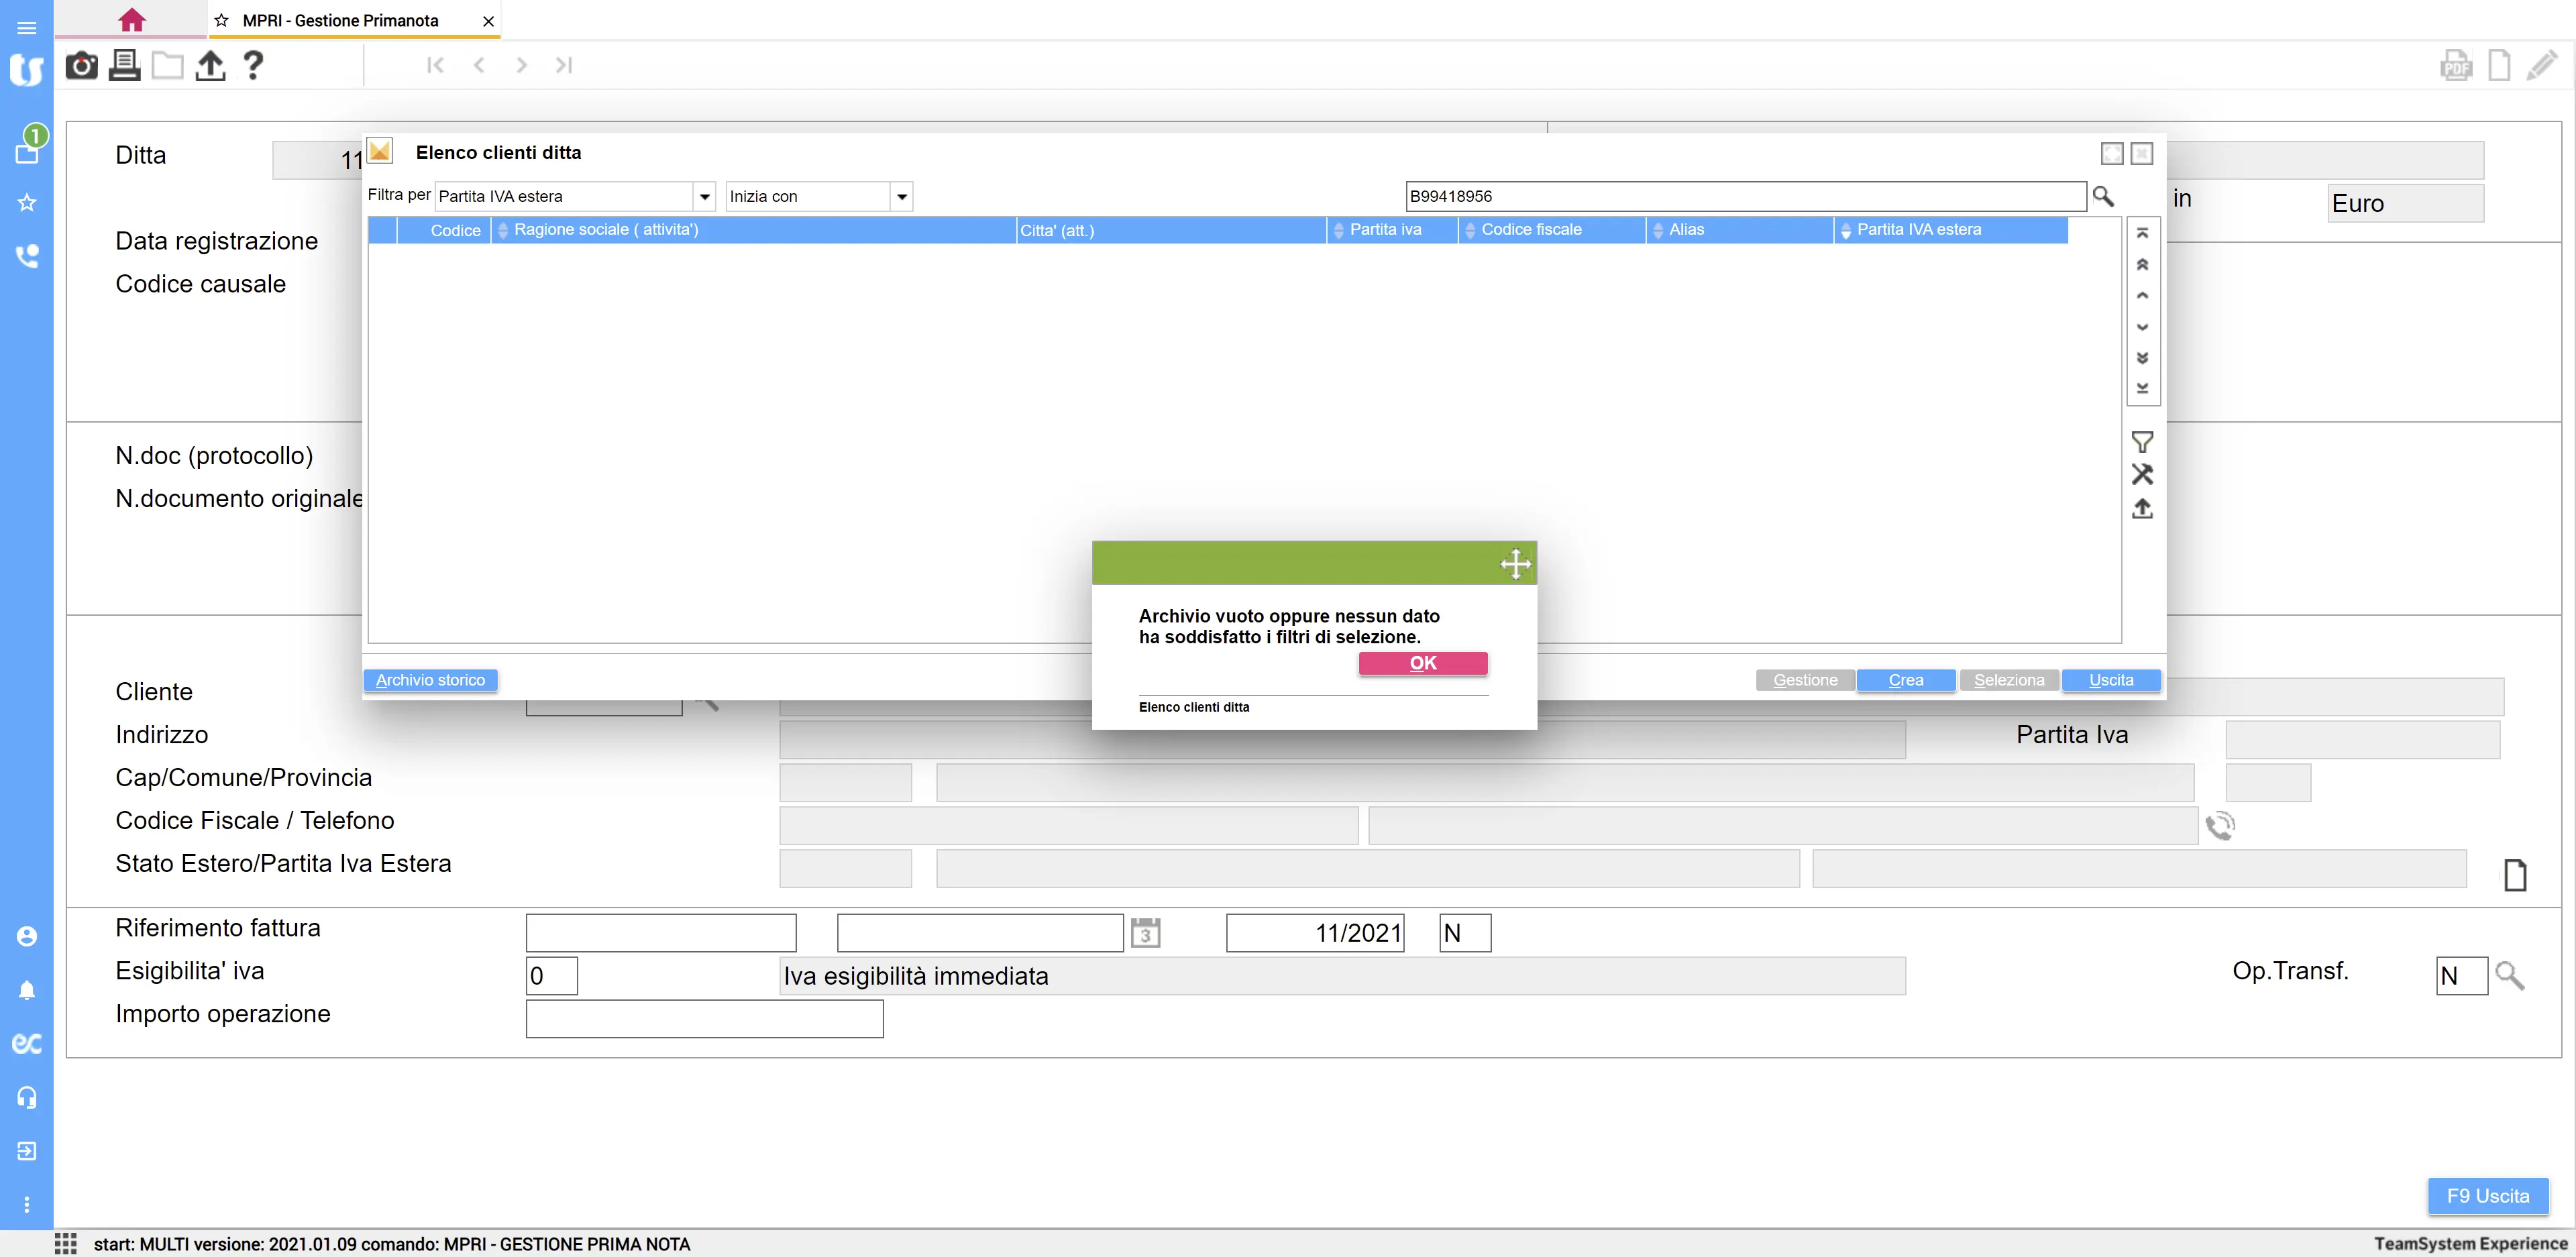The width and height of the screenshot is (2576, 1257).
Task: Open the home icon tab
Action: (x=131, y=20)
